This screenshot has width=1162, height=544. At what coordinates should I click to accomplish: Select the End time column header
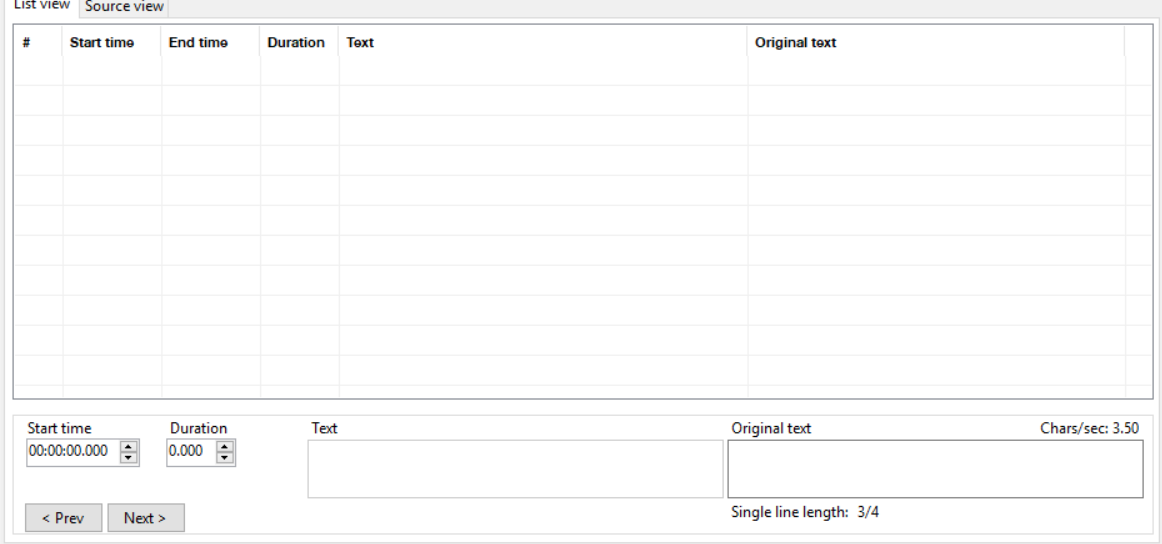click(198, 43)
